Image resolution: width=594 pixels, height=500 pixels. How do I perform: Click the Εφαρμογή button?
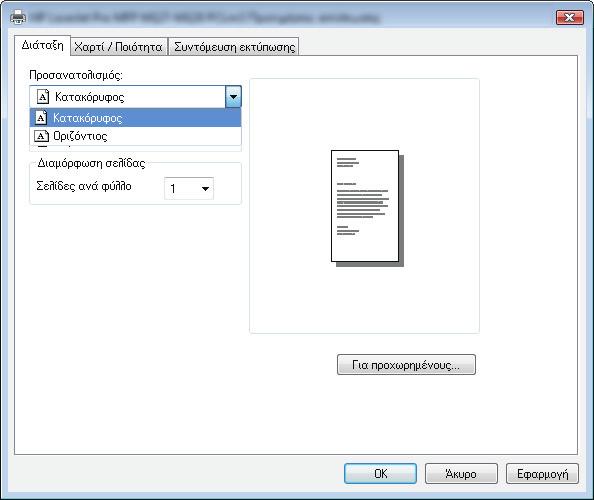point(542,473)
